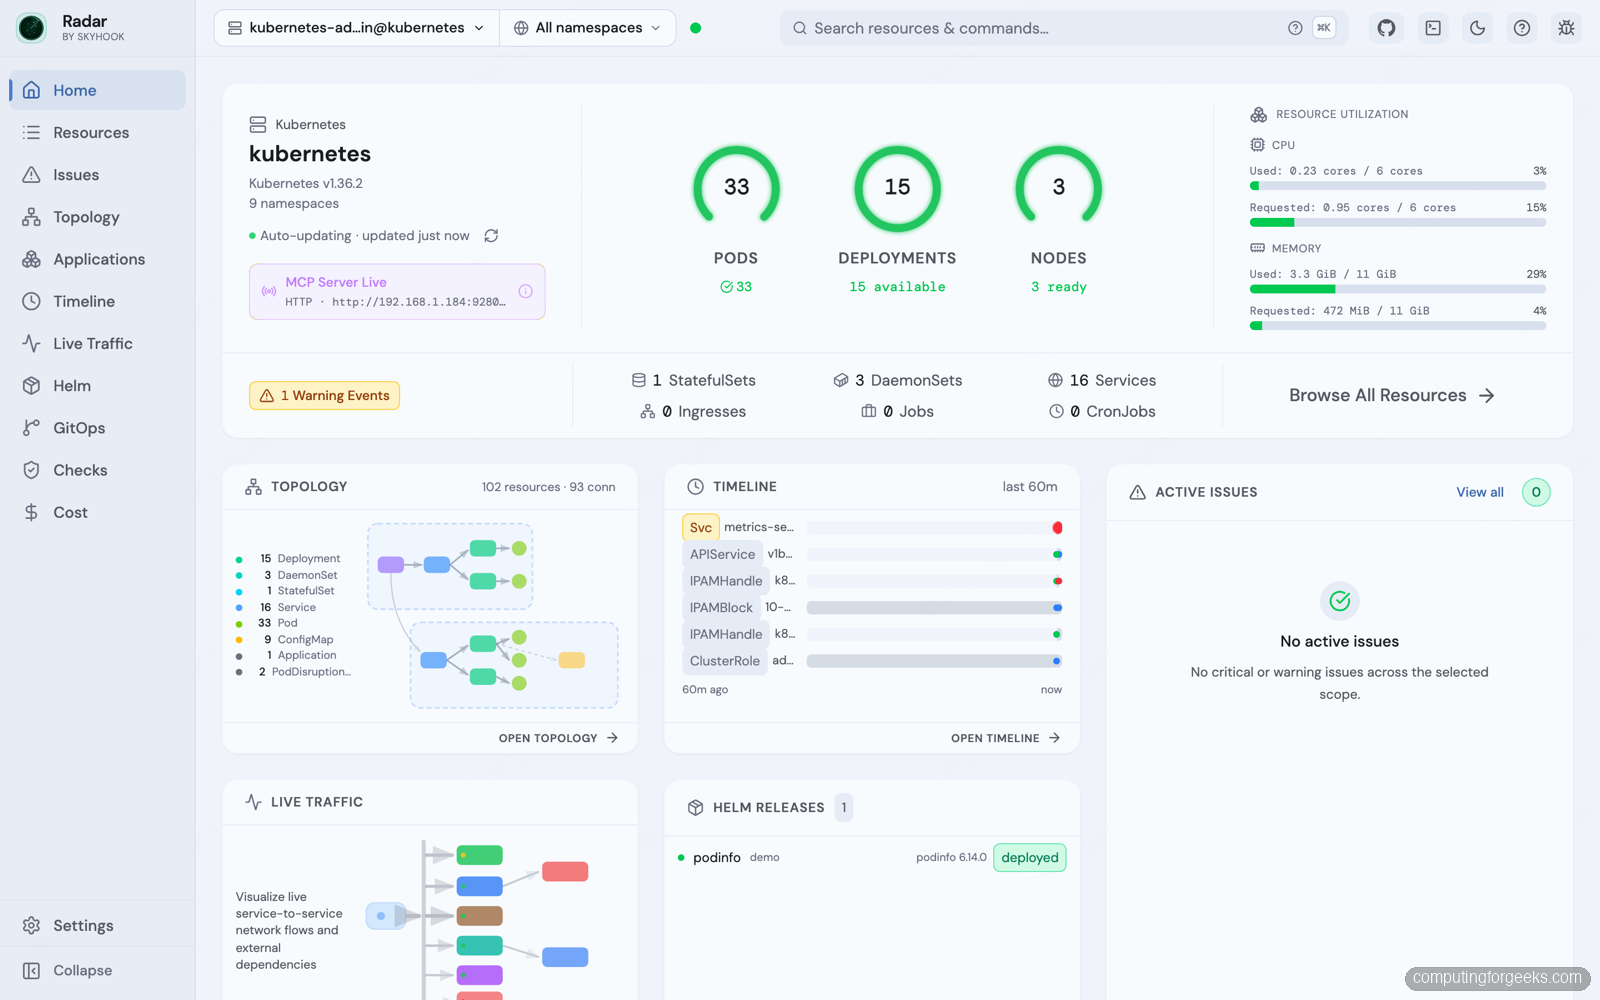The width and height of the screenshot is (1600, 1000).
Task: Open the help question-mark icon at top right
Action: tap(1521, 28)
